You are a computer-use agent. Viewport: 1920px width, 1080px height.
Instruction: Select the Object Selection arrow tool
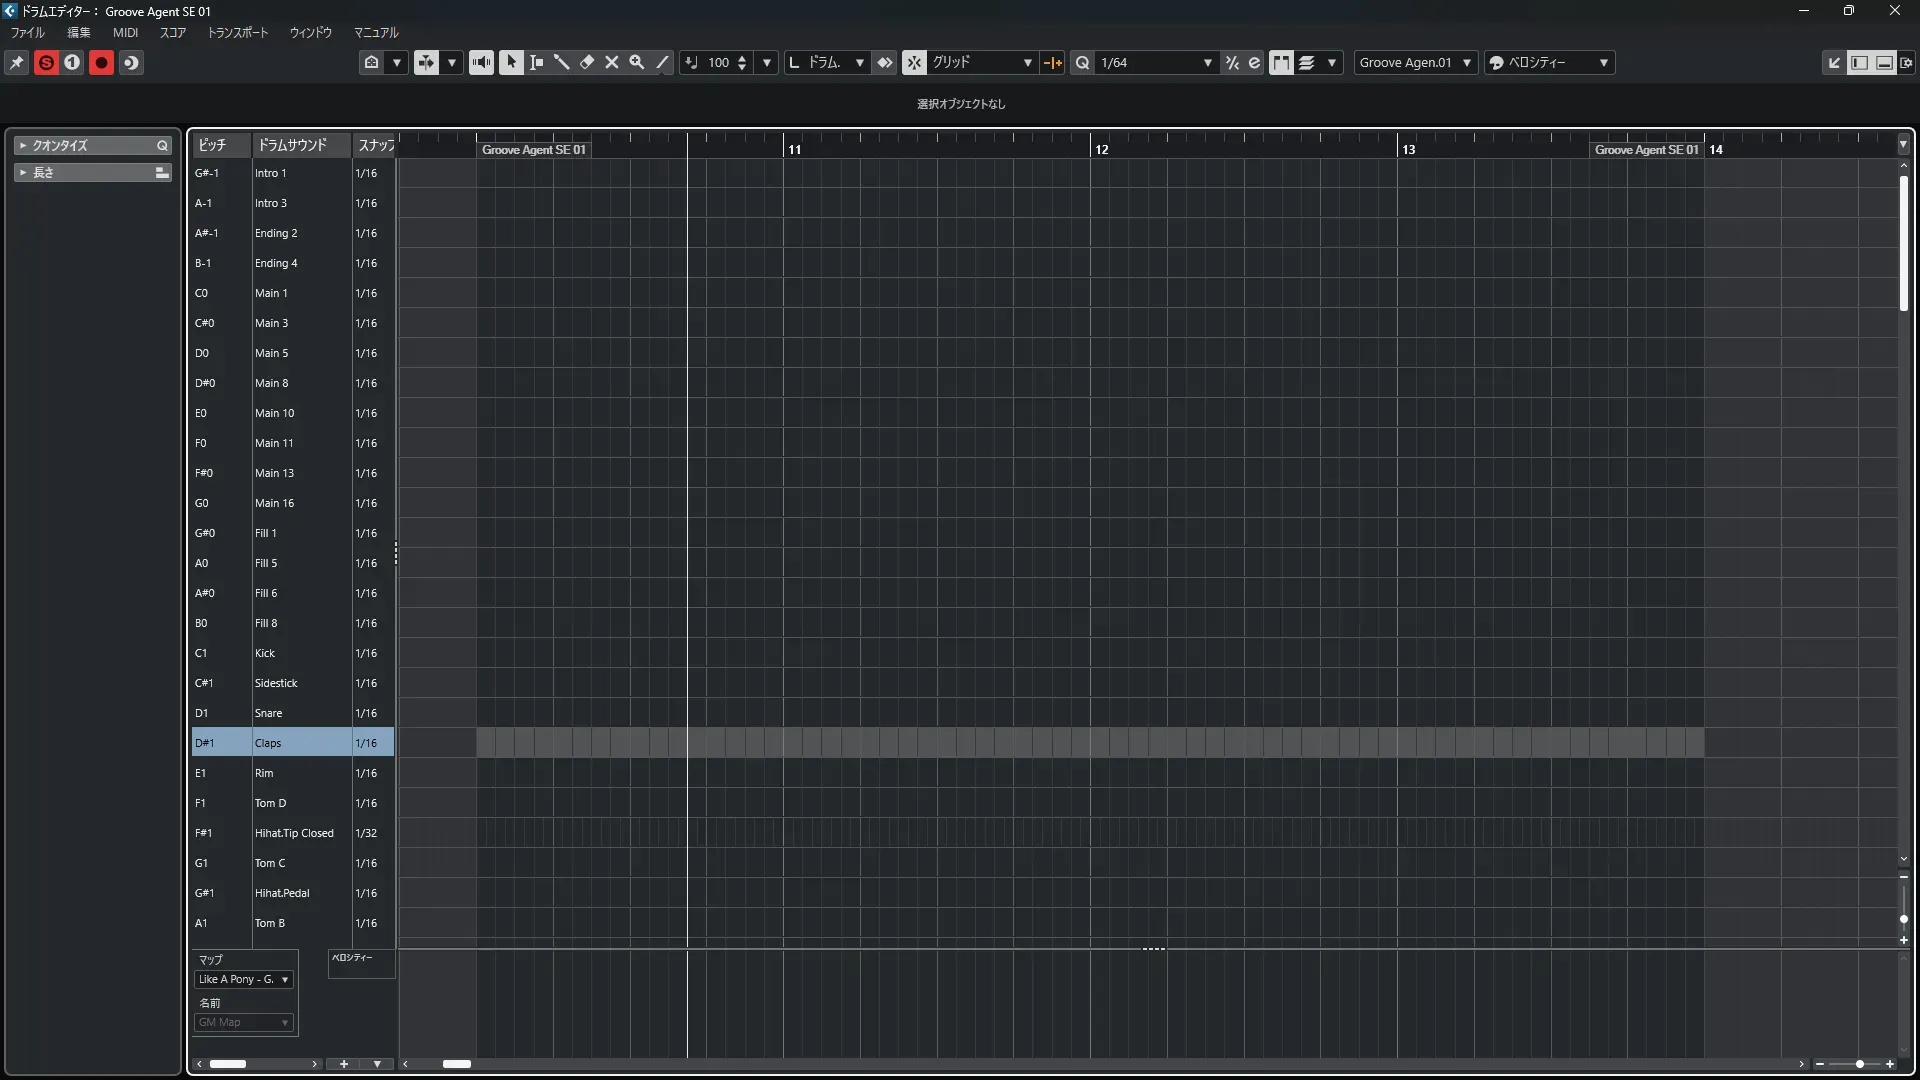click(x=511, y=62)
